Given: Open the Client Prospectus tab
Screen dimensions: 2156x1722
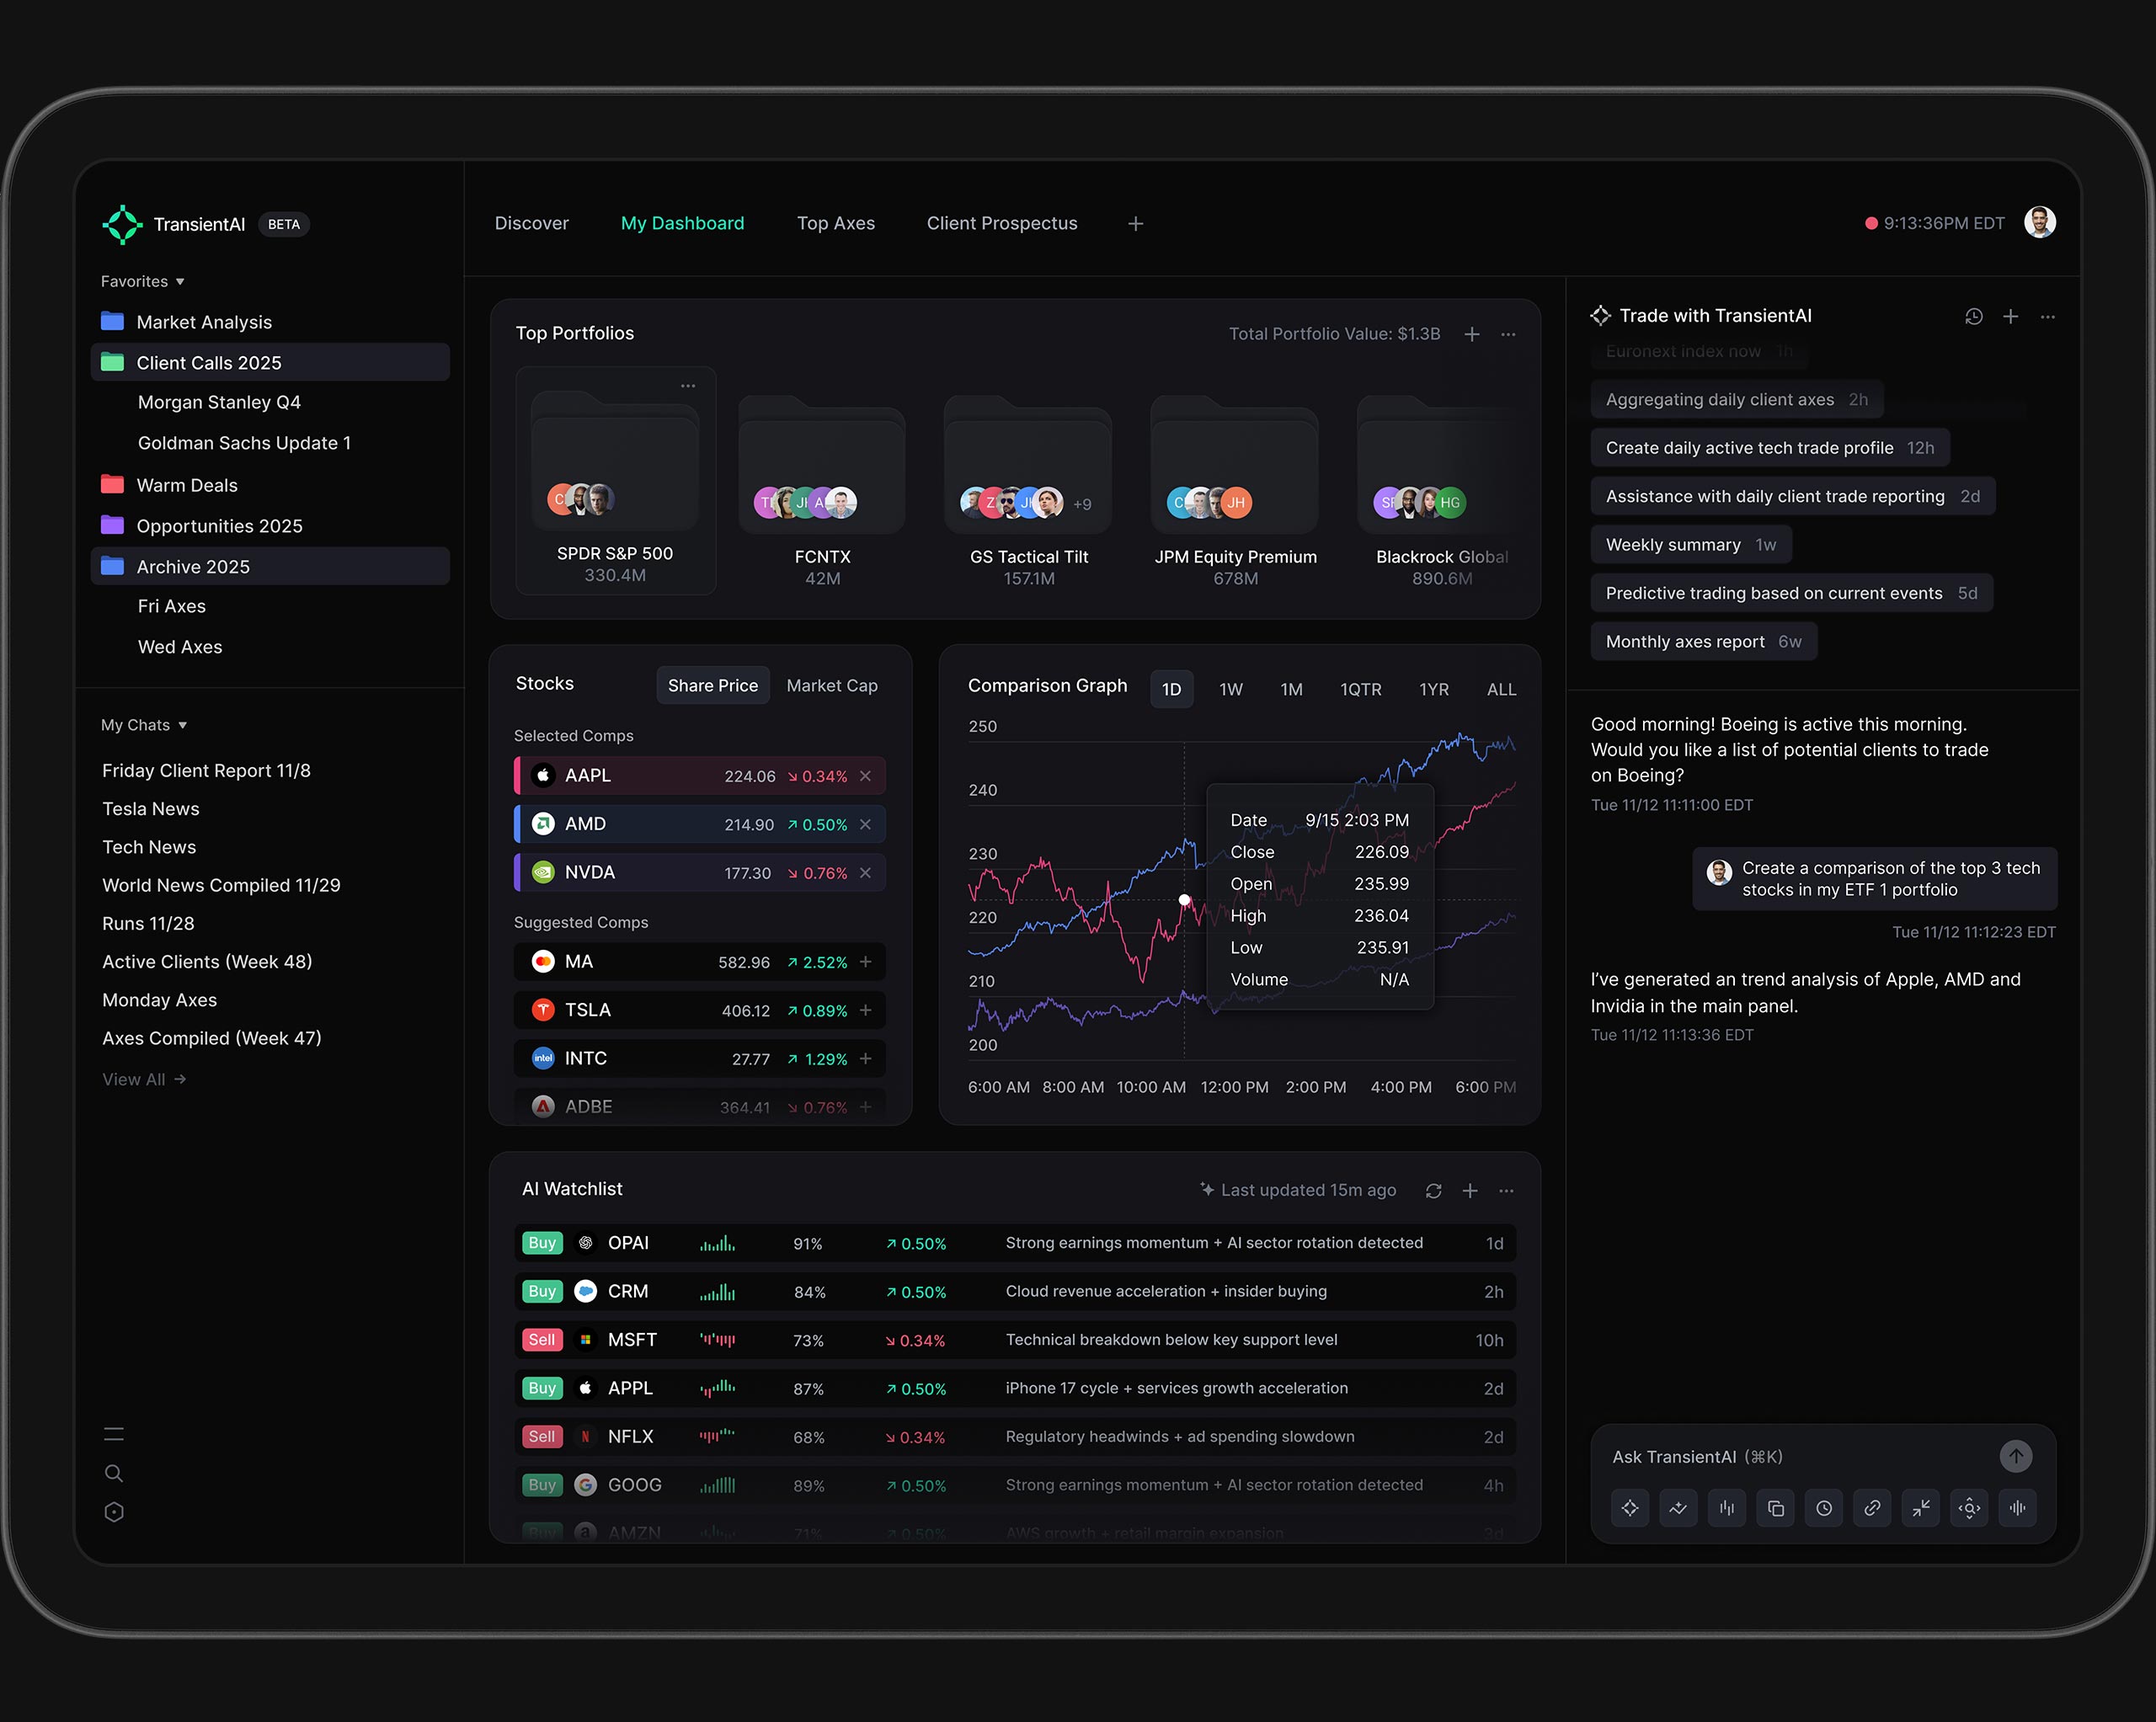Looking at the screenshot, I should pyautogui.click(x=1001, y=224).
